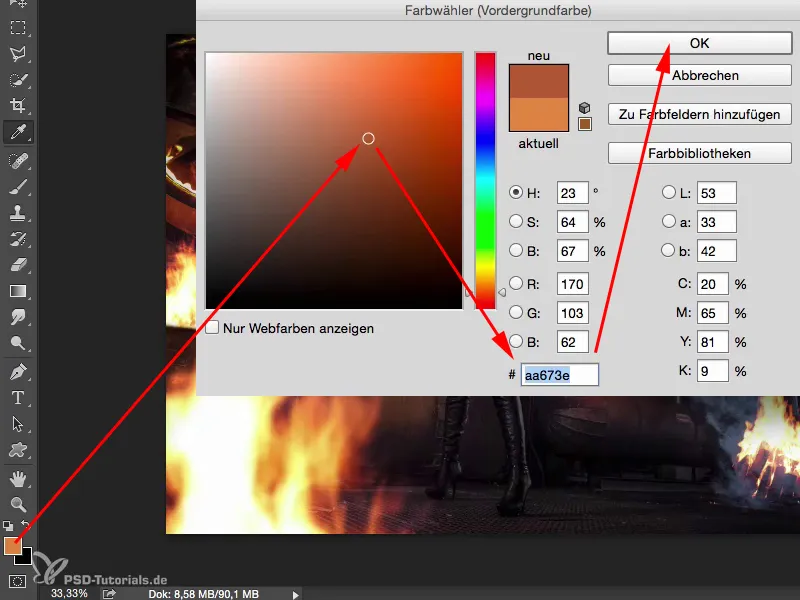Viewport: 800px width, 600px height.
Task: Select the R red radio button
Action: [x=516, y=283]
